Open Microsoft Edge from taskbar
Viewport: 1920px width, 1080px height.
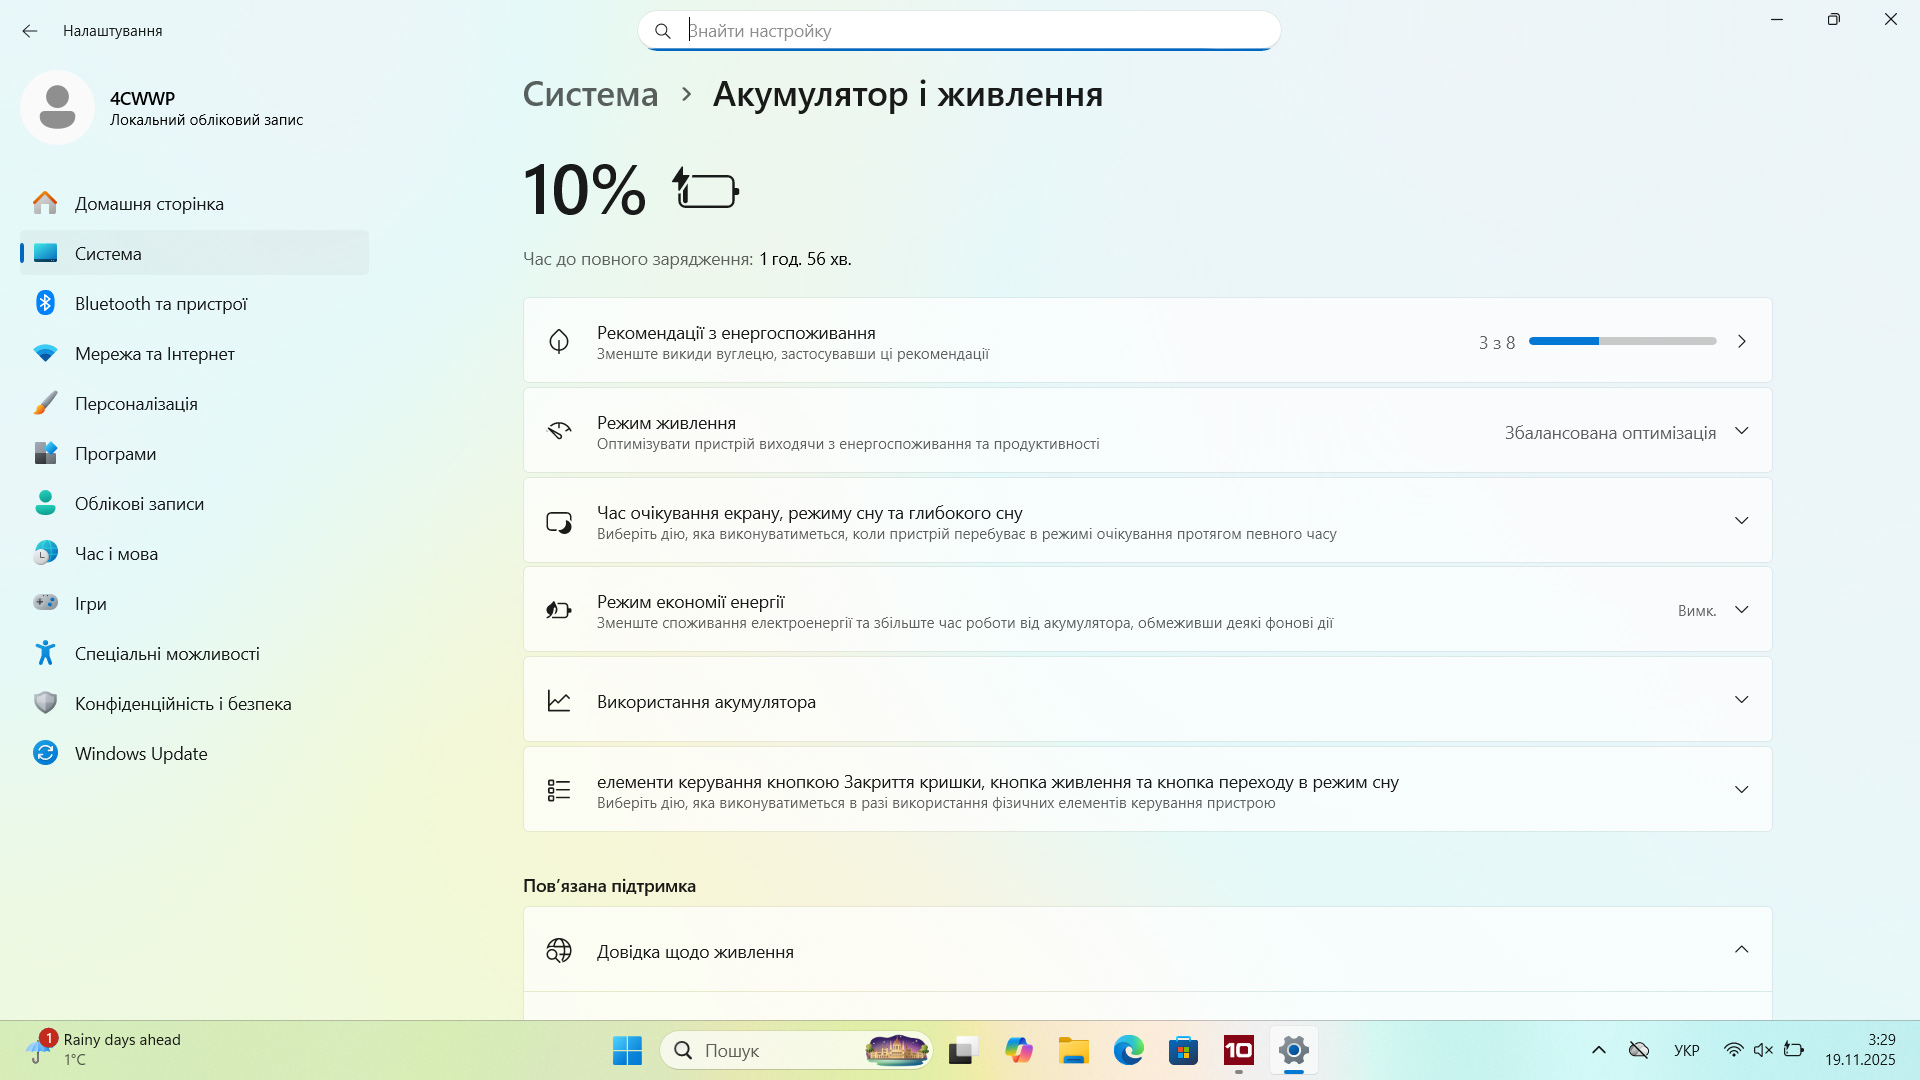1128,1050
